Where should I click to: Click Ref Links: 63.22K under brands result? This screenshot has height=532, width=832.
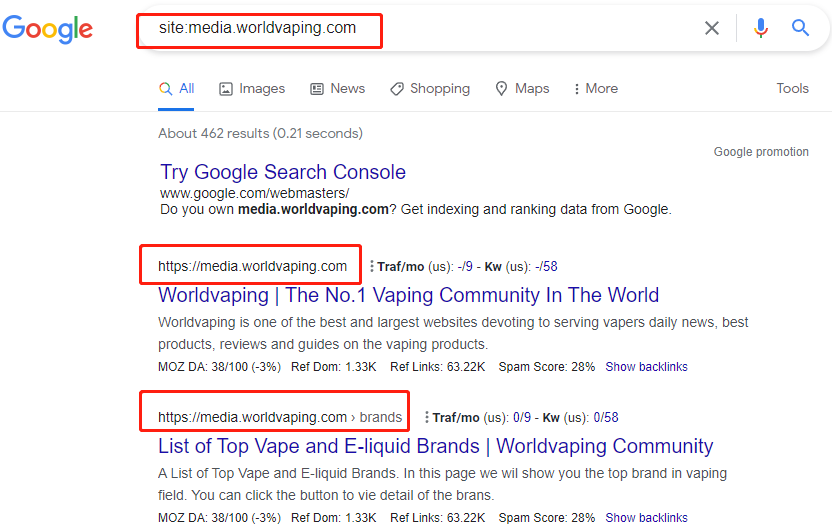coord(437,518)
